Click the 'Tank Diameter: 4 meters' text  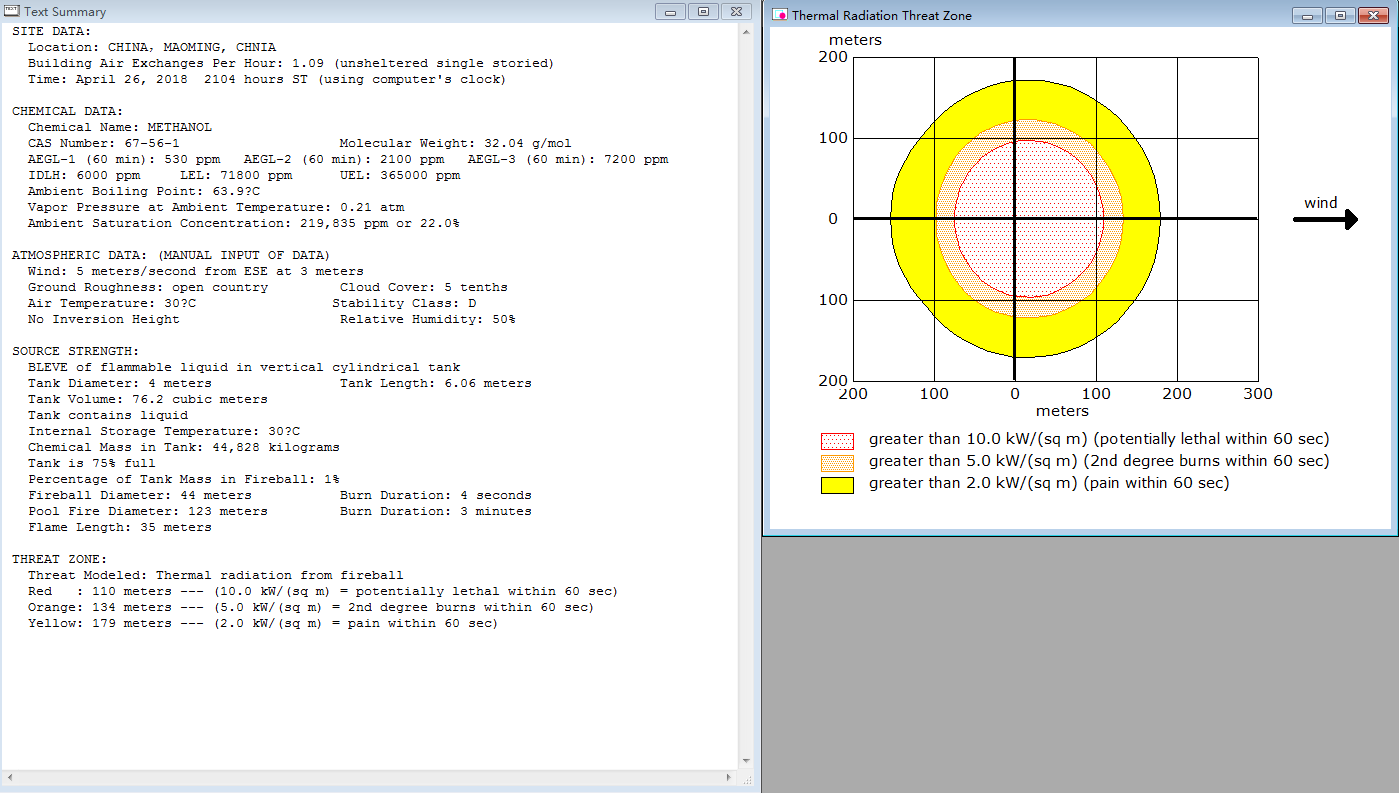[120, 383]
